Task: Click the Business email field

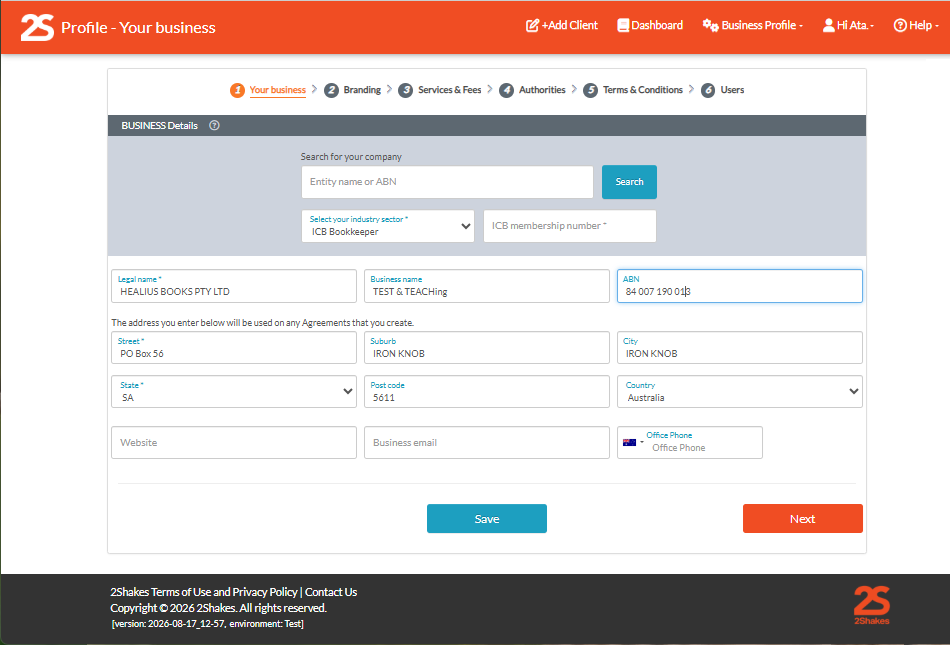Action: pyautogui.click(x=487, y=443)
